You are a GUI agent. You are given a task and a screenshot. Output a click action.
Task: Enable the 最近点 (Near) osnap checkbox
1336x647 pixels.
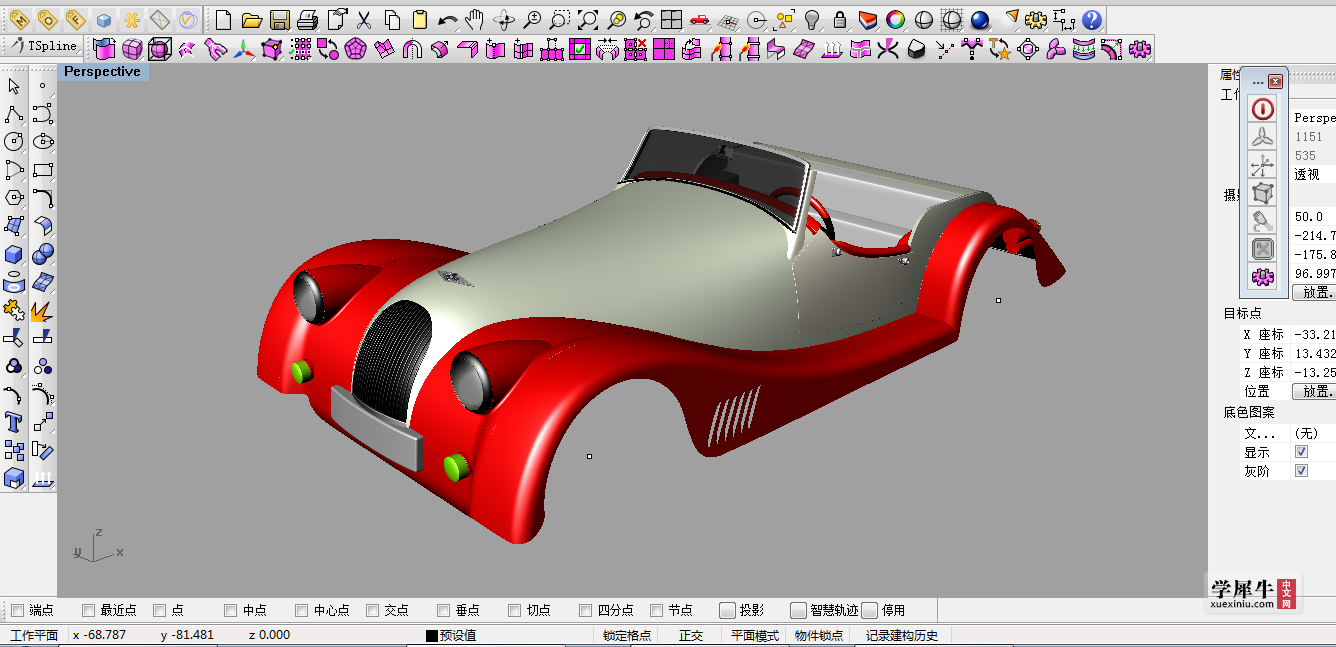click(x=88, y=610)
